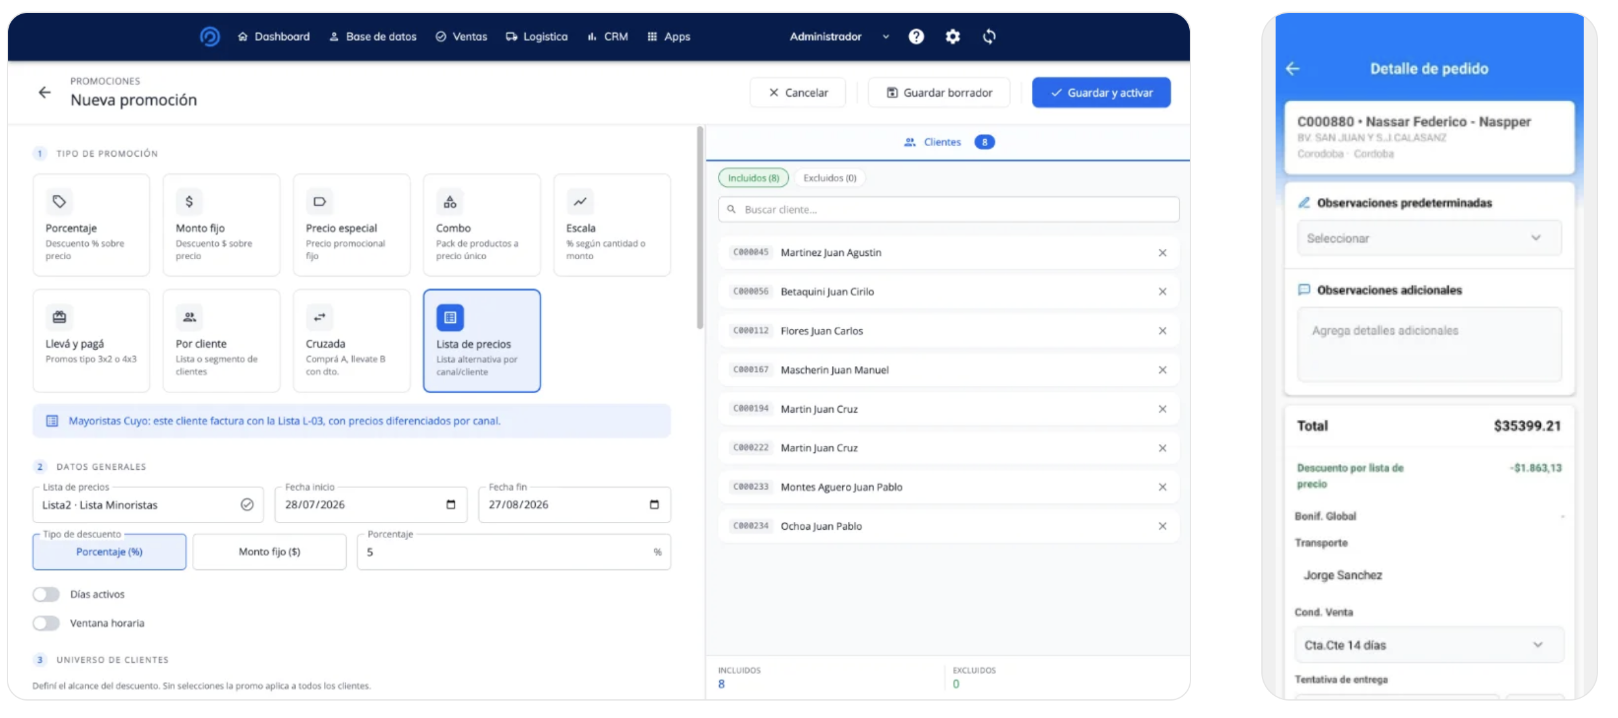
Task: Click the Cancelar button
Action: [x=798, y=93]
